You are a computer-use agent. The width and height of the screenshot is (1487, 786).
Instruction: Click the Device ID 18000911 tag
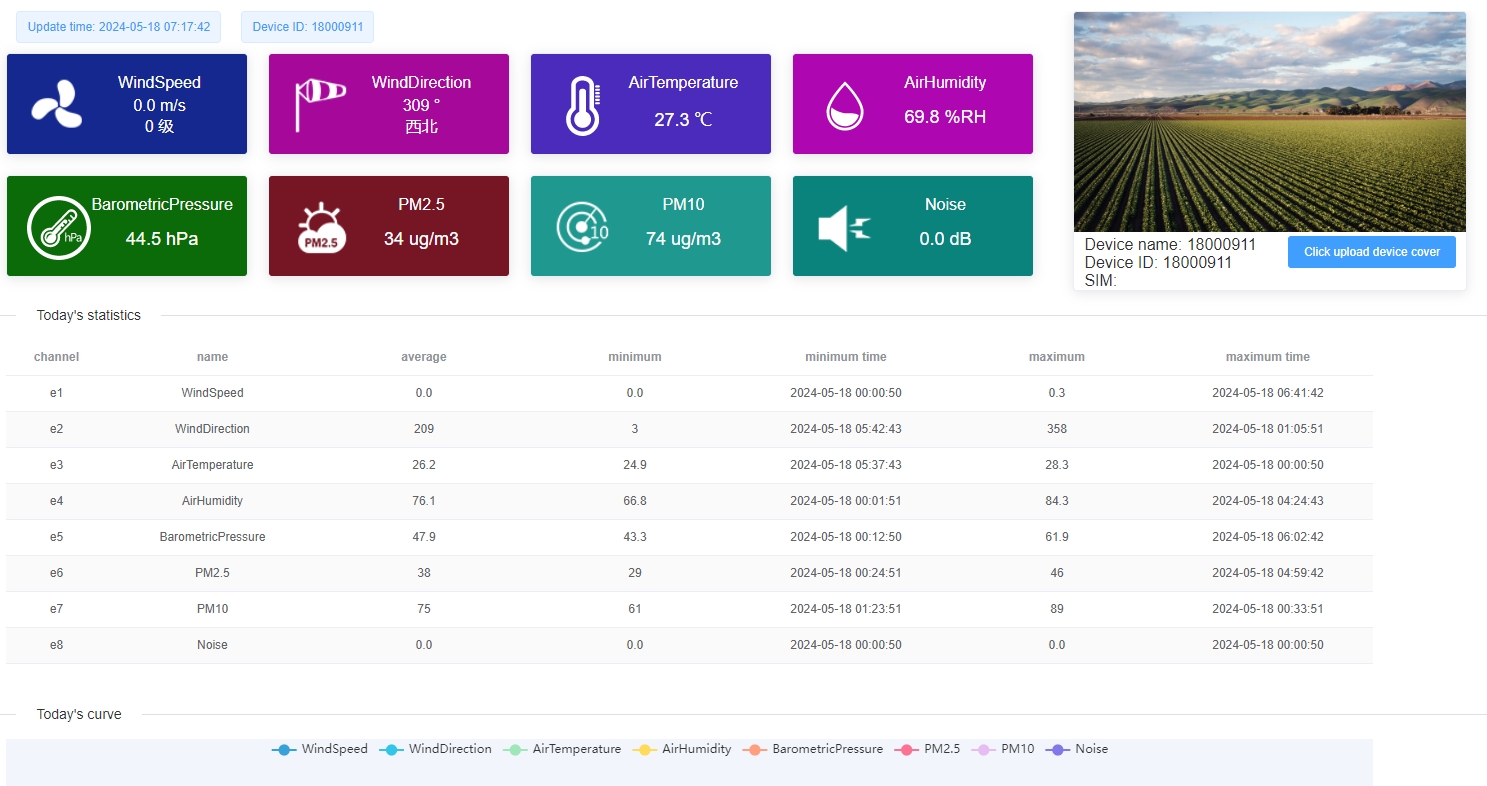(307, 27)
